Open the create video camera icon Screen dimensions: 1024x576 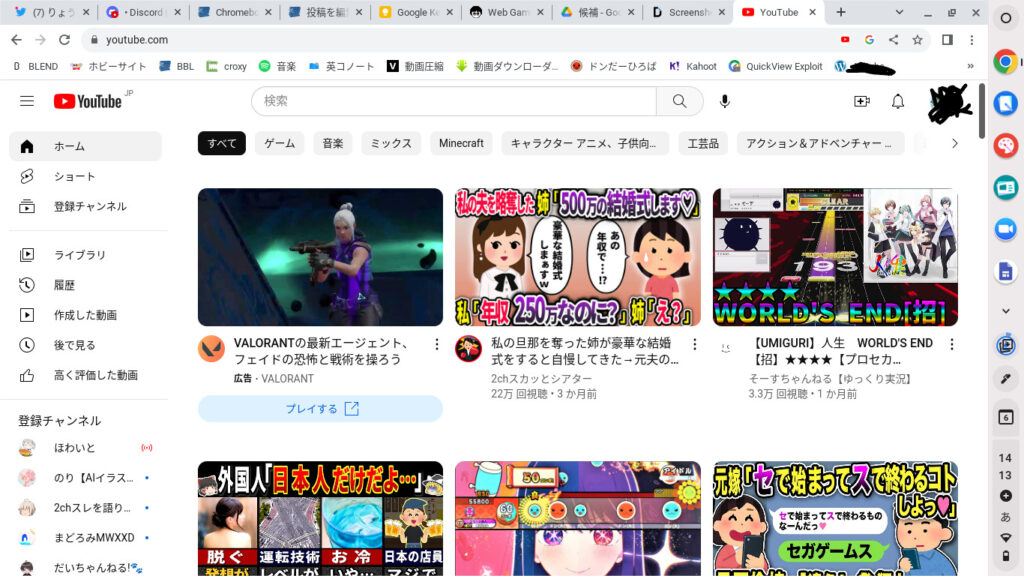(861, 101)
